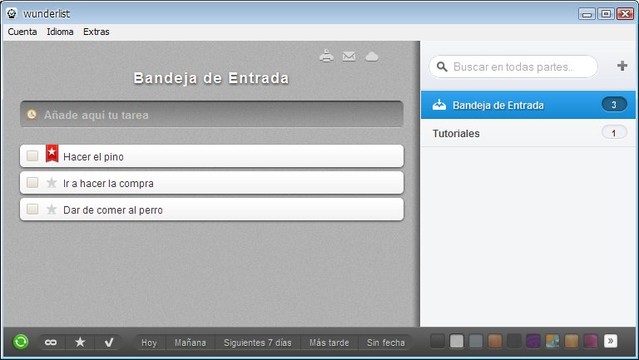Maximize the wunderlist window
The width and height of the screenshot is (639, 360).
click(x=606, y=14)
